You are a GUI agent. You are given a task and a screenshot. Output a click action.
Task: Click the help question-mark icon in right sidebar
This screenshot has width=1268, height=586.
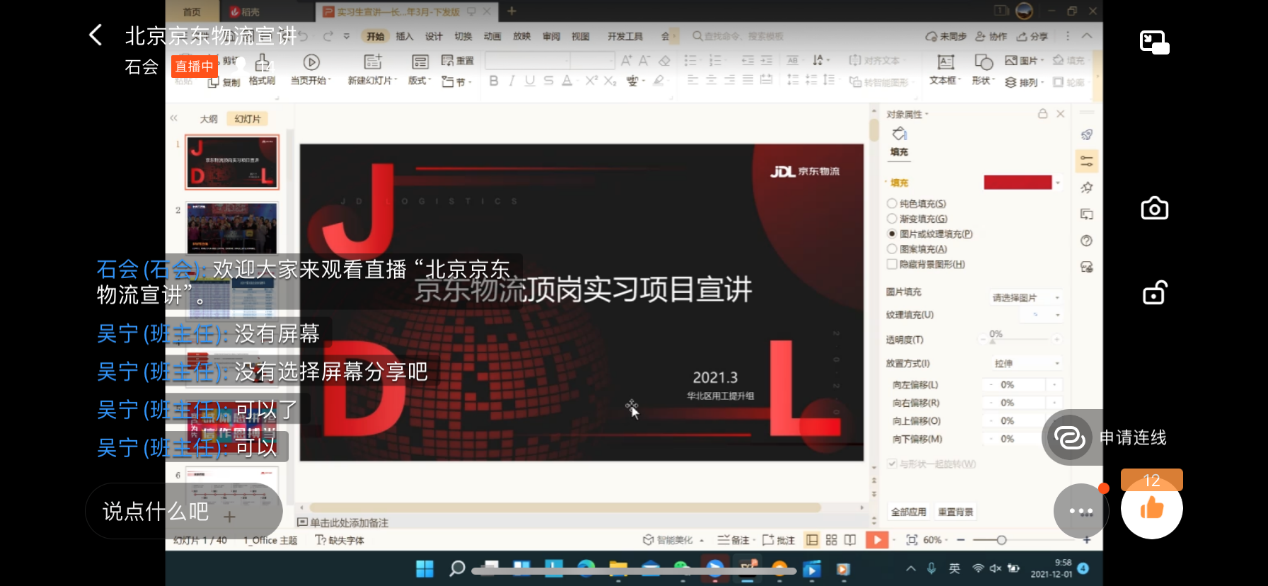[x=1087, y=241]
